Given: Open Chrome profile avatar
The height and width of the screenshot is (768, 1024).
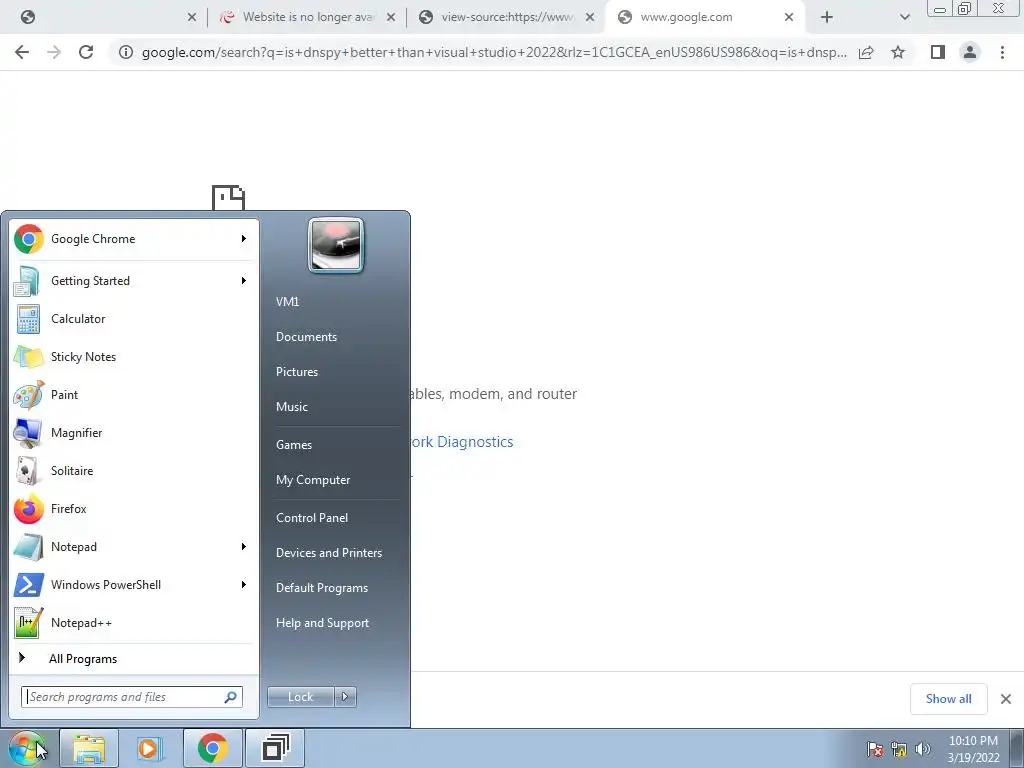Looking at the screenshot, I should coord(970,52).
